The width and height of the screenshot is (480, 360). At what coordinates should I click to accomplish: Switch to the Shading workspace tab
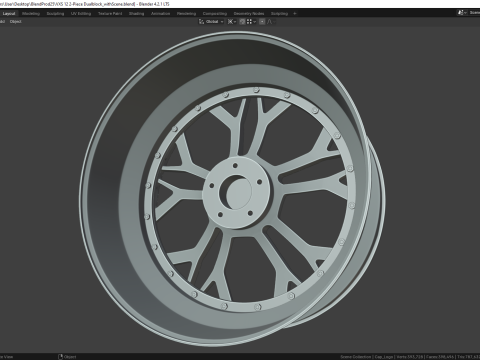pyautogui.click(x=137, y=14)
